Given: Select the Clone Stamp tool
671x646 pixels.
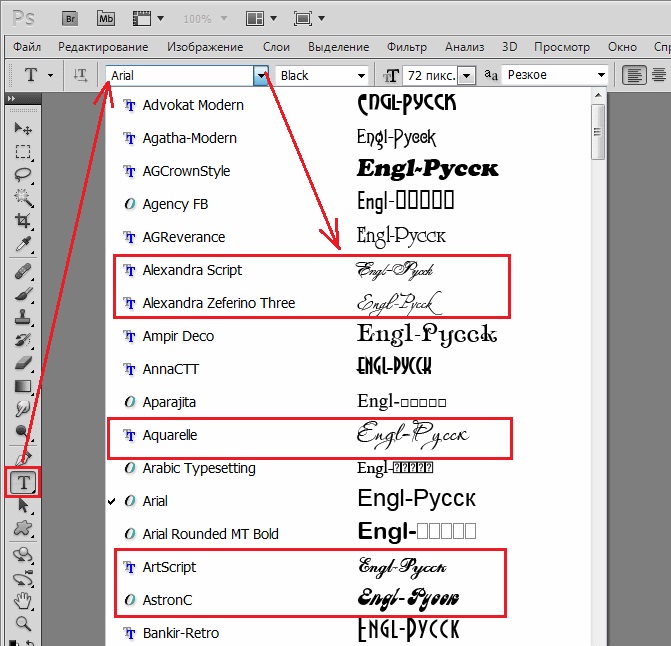Looking at the screenshot, I should [x=23, y=317].
